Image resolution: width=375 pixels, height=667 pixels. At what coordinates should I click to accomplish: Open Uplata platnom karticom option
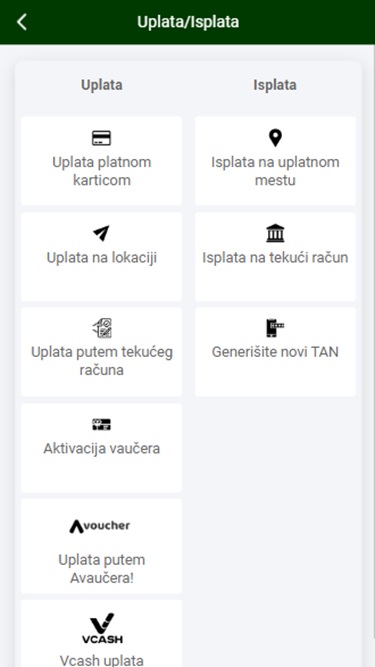102,161
